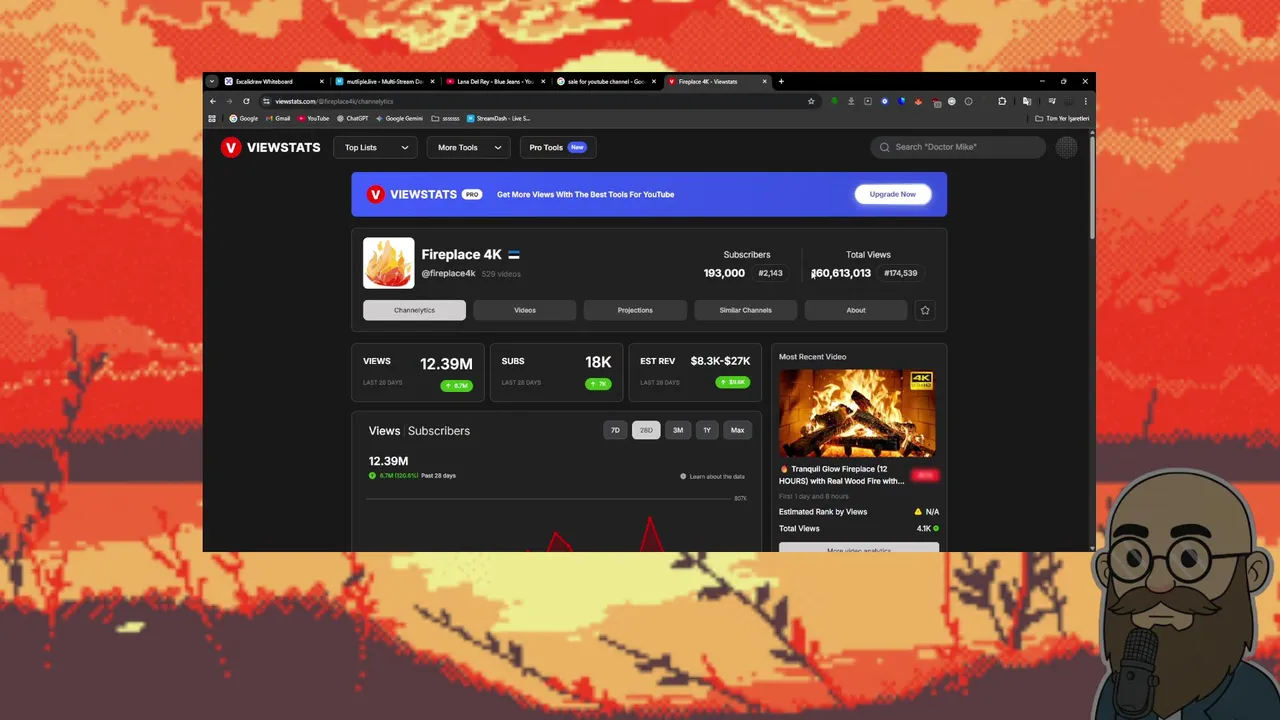The image size is (1280, 720).
Task: Toggle the chart to Views
Action: point(384,431)
